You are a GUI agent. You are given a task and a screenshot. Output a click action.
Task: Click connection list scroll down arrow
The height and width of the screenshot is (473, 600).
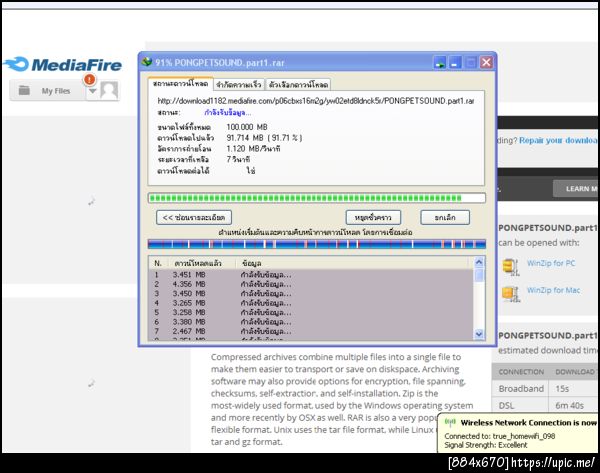479,334
